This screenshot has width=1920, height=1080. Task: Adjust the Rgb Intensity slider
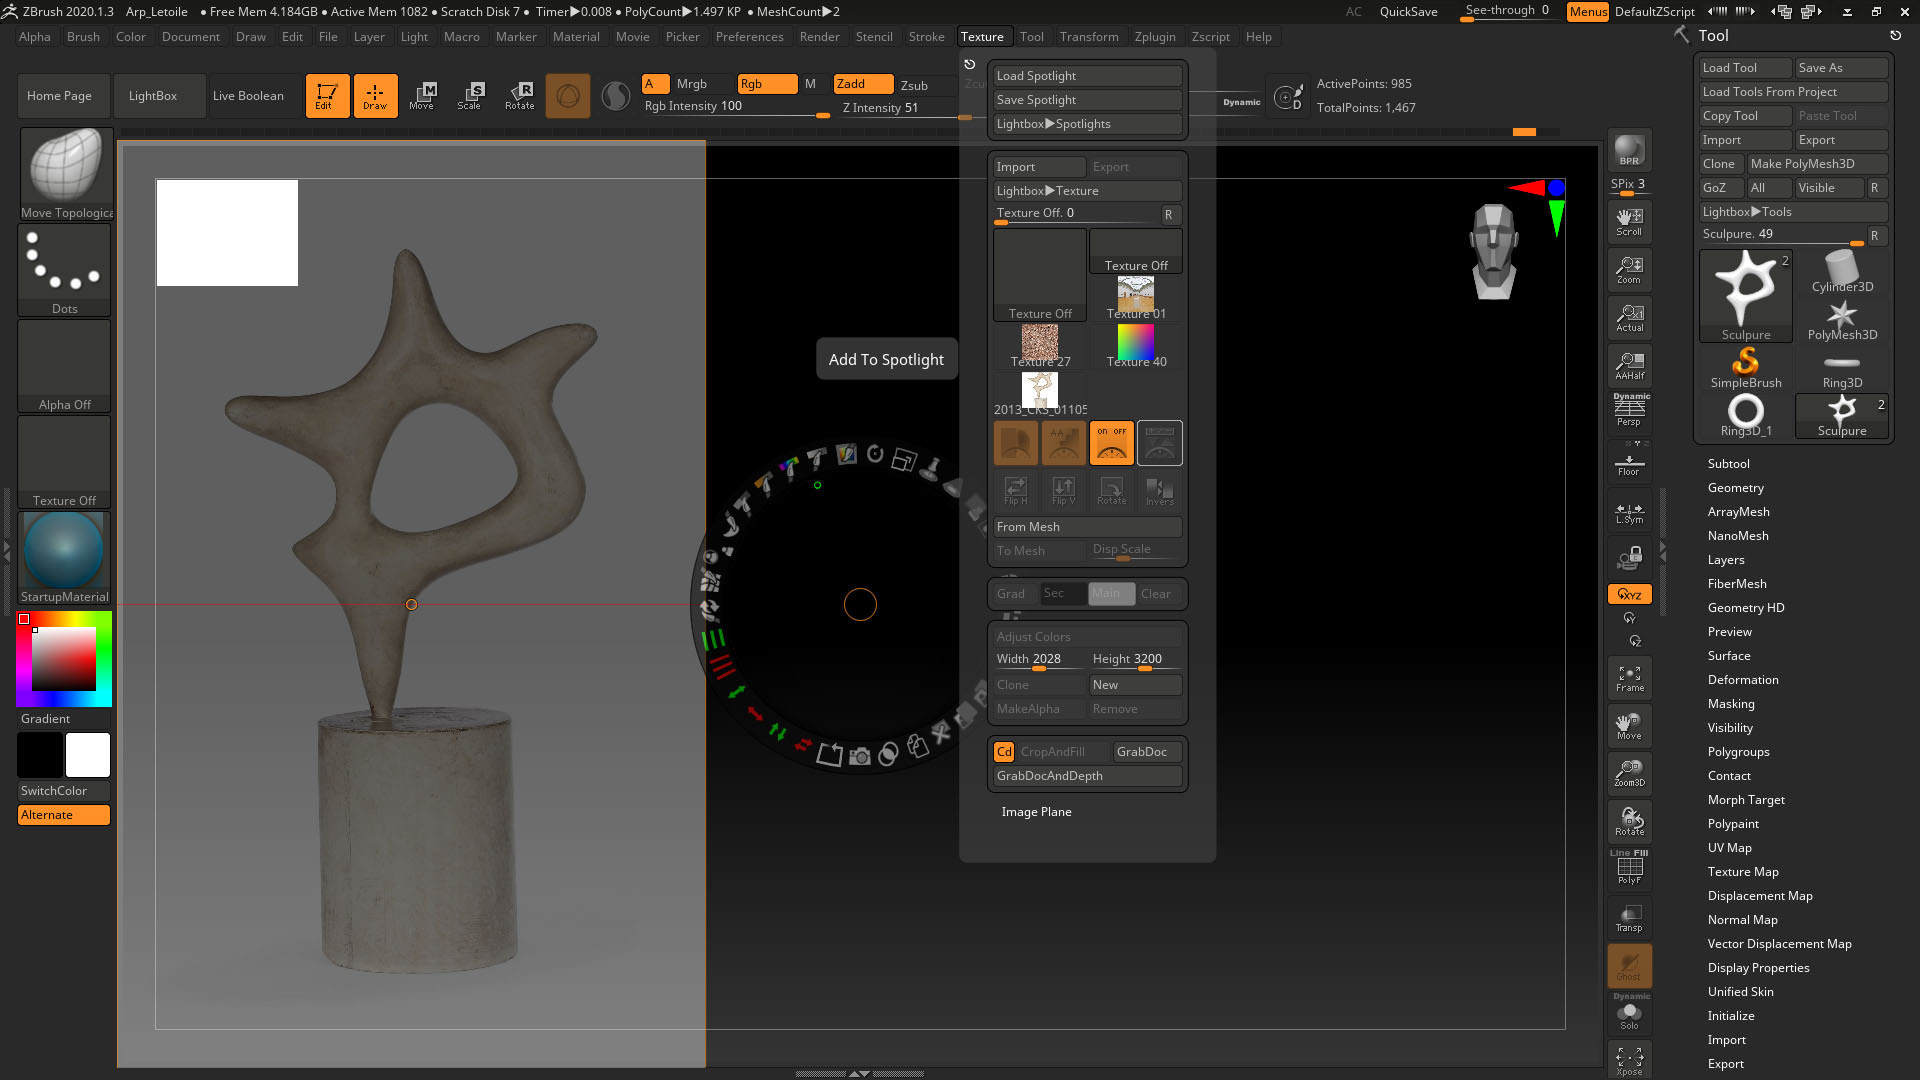737,108
